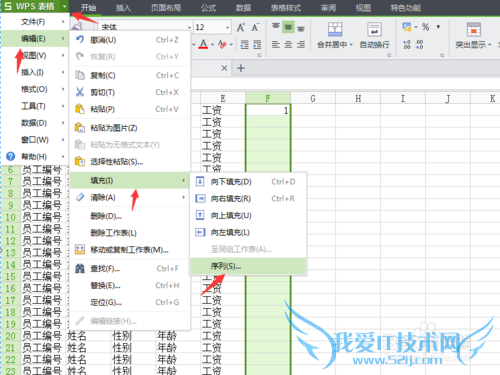The height and width of the screenshot is (375, 500).
Task: Click the increase decimal places icon
Action: tap(407, 44)
